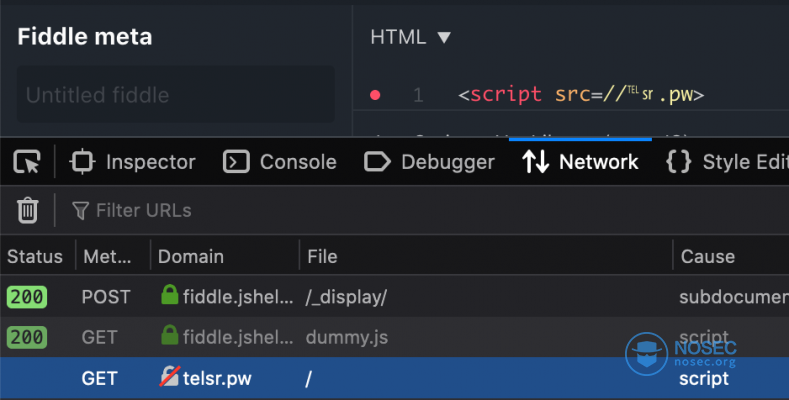Sort requests by Status column header
789x400 pixels.
point(35,257)
